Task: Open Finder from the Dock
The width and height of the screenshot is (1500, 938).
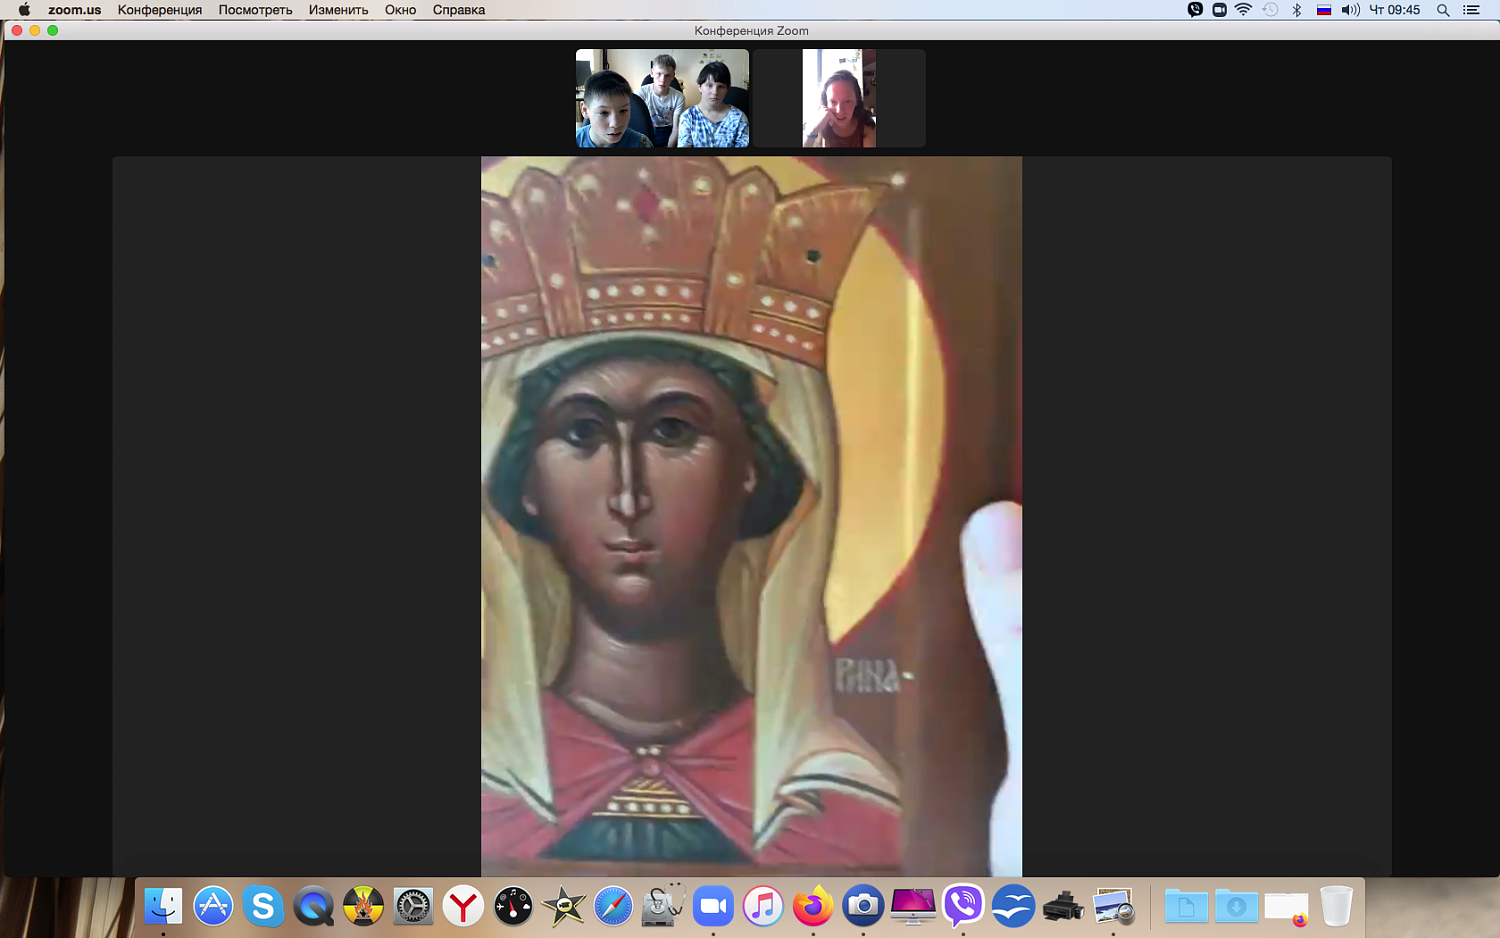Action: (x=163, y=906)
